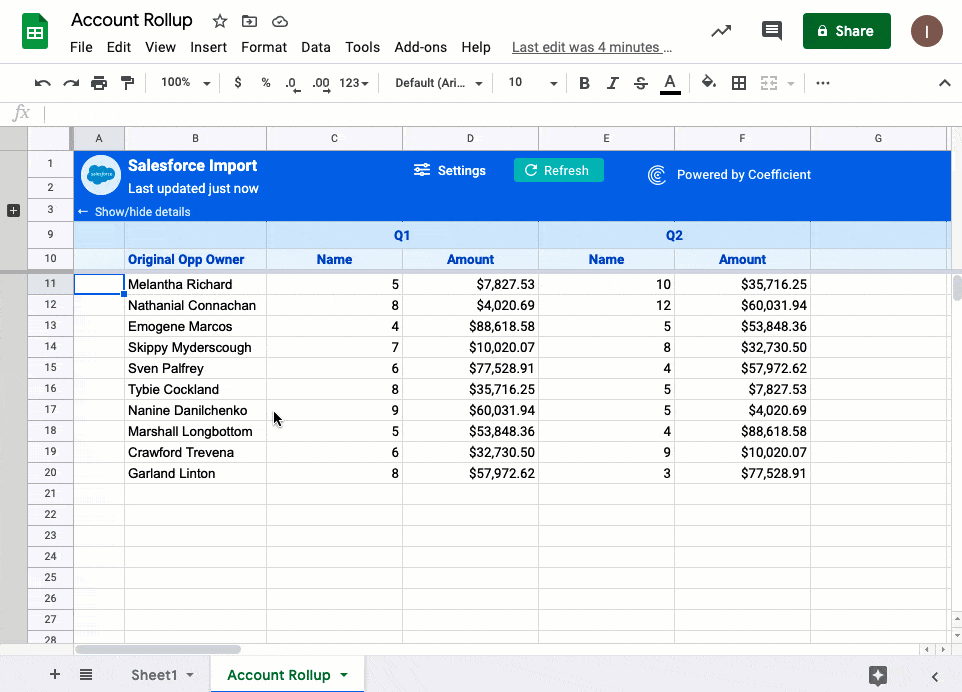Click the green Share button

pos(846,31)
